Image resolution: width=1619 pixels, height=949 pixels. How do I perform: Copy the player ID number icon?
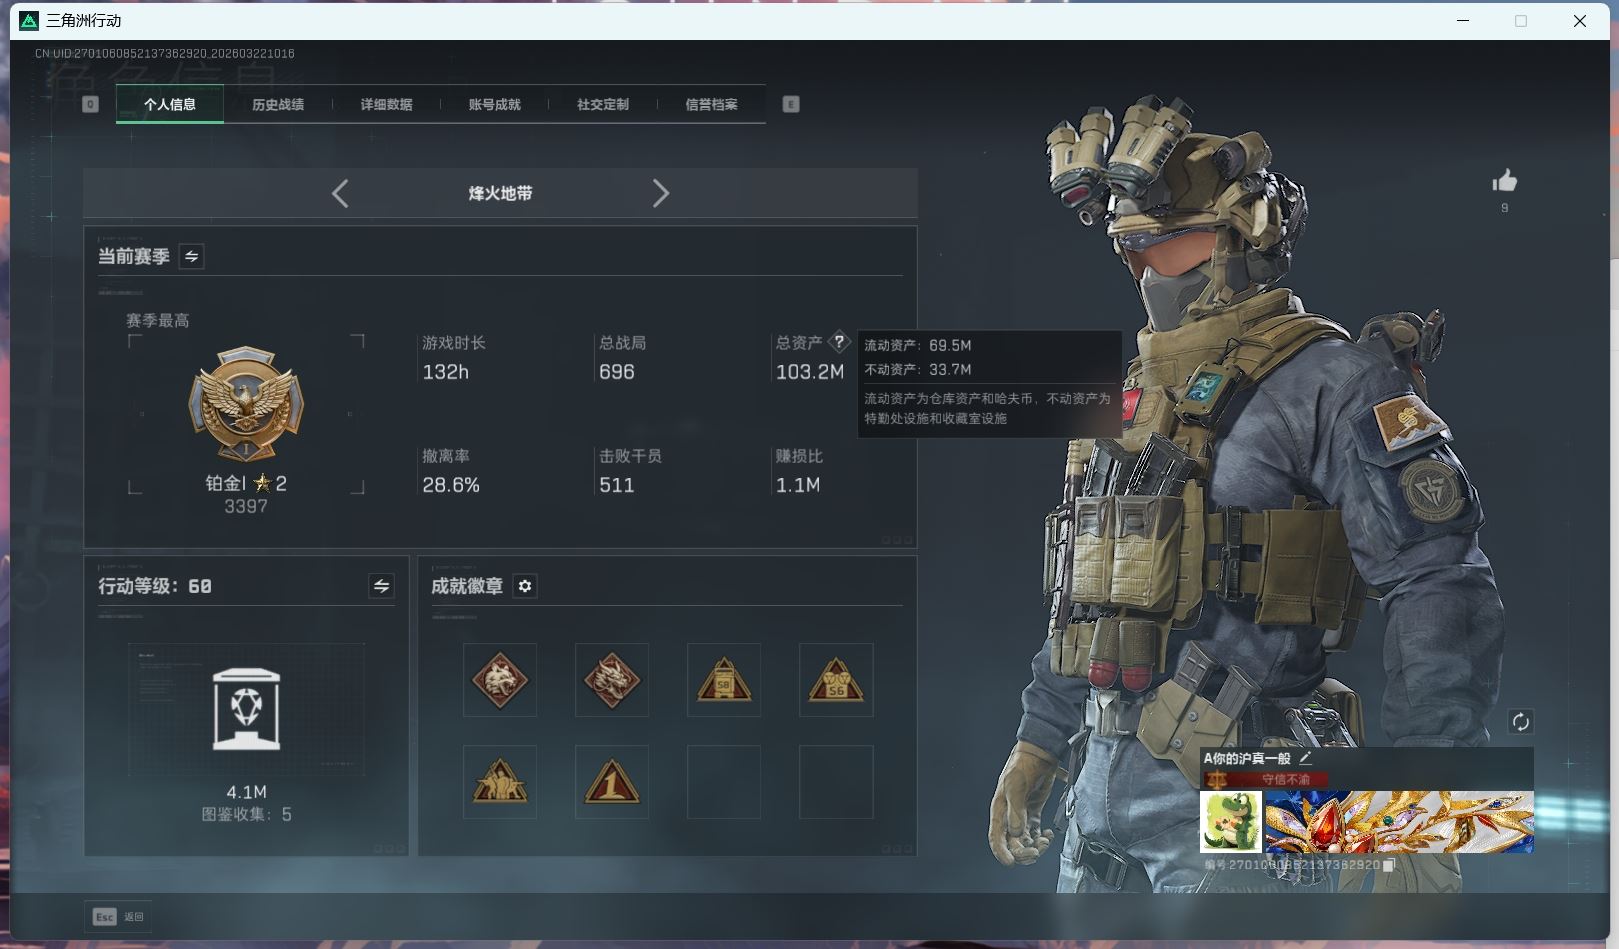(x=1389, y=865)
